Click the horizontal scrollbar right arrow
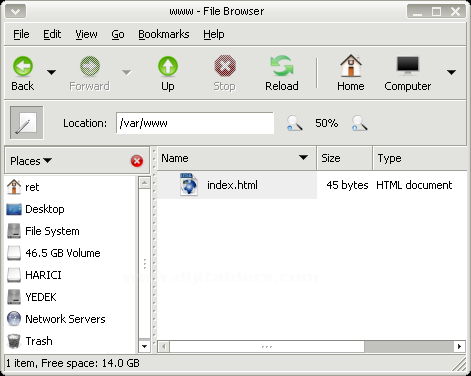471x376 pixels. tap(459, 346)
